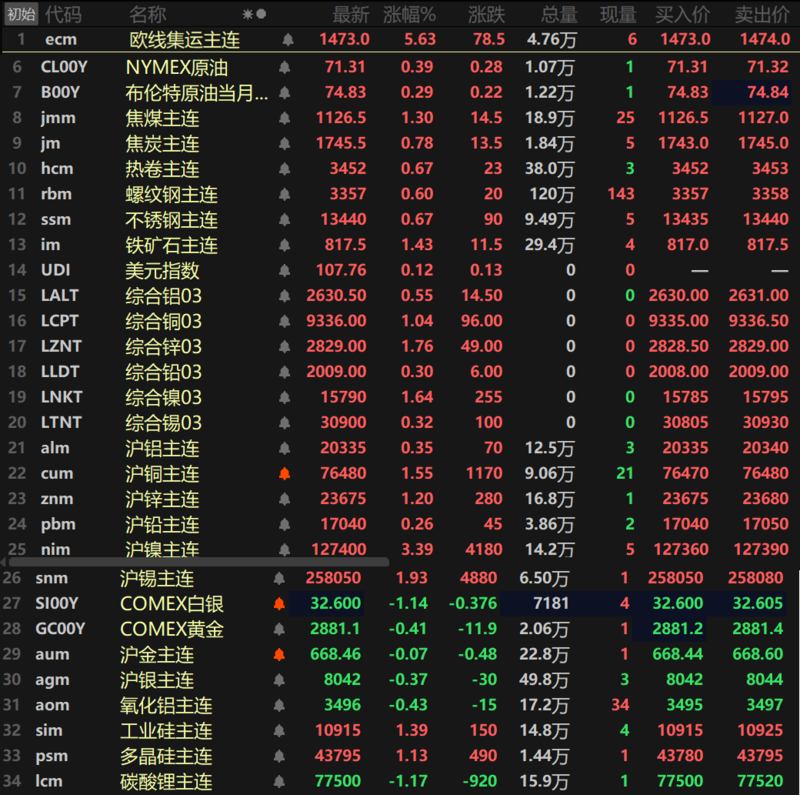This screenshot has width=800, height=795.
Task: Click the orange alert bell for 沪铜主连
Action: (285, 474)
